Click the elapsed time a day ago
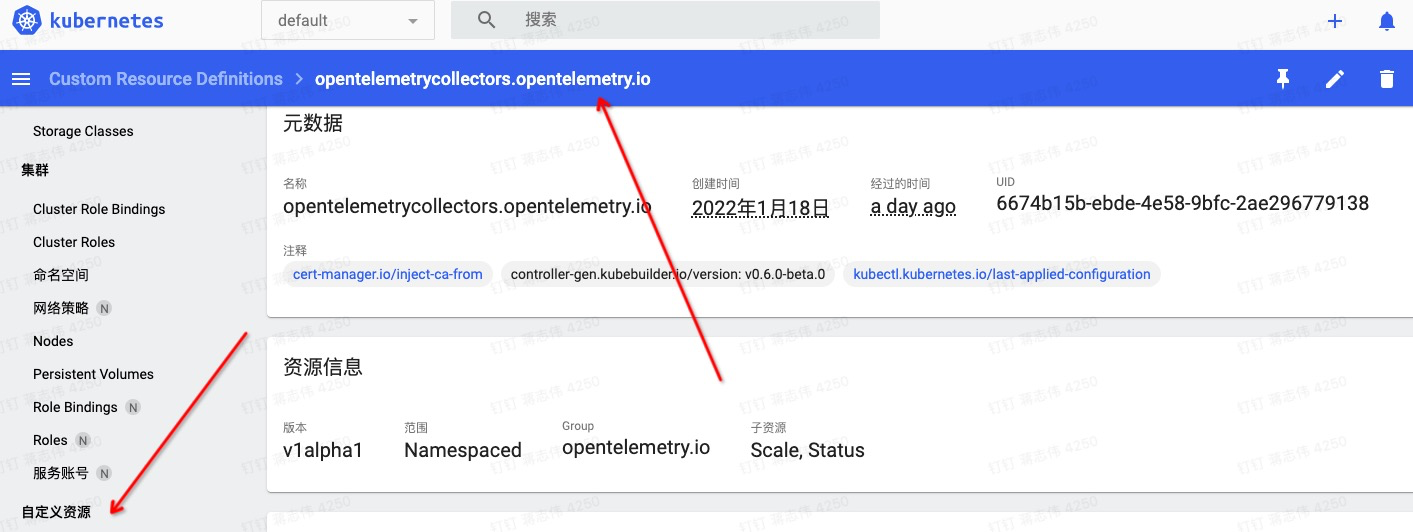 pyautogui.click(x=913, y=207)
